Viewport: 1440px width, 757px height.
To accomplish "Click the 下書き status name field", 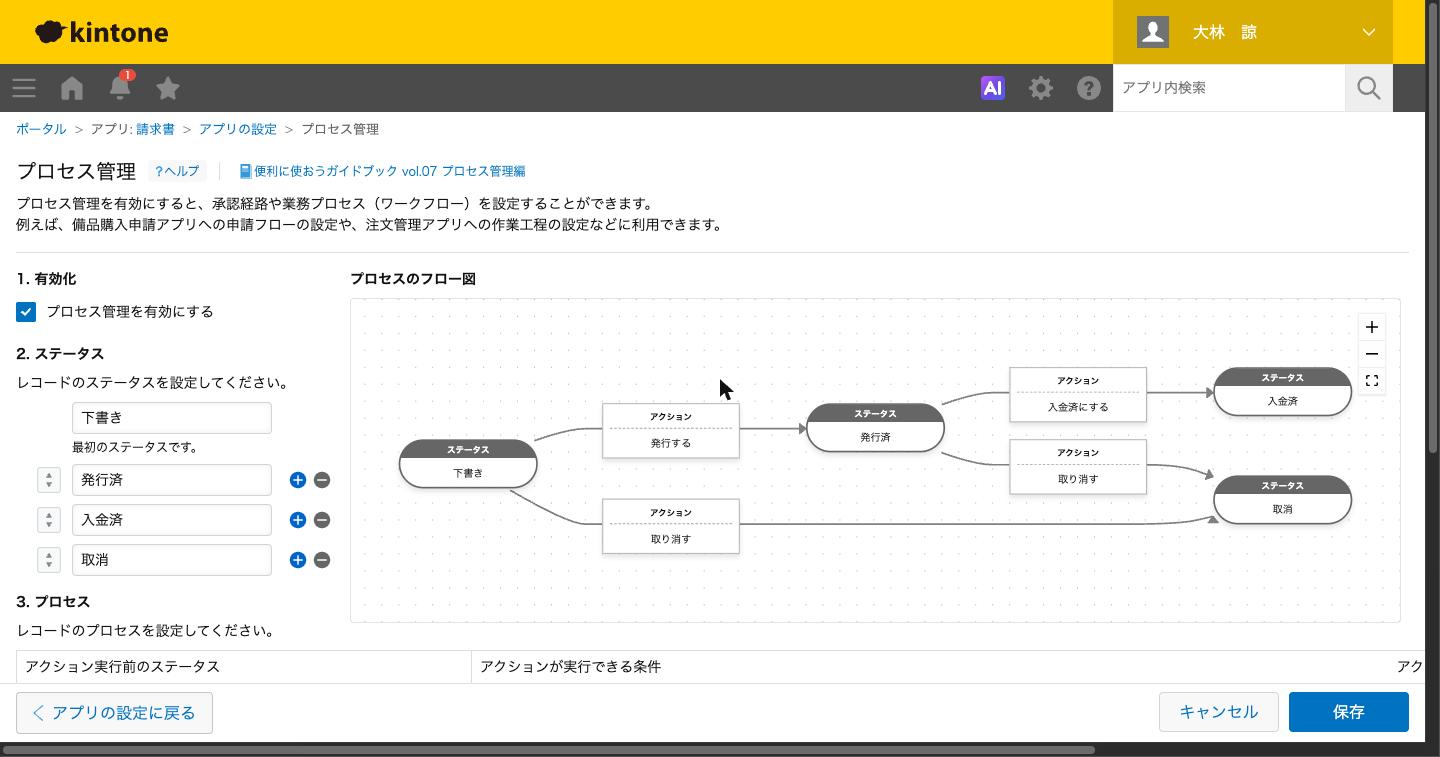I will [172, 418].
